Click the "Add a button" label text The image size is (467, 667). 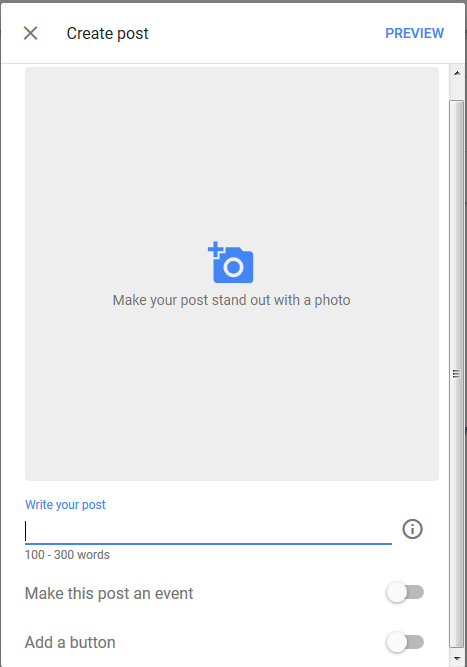coord(70,642)
